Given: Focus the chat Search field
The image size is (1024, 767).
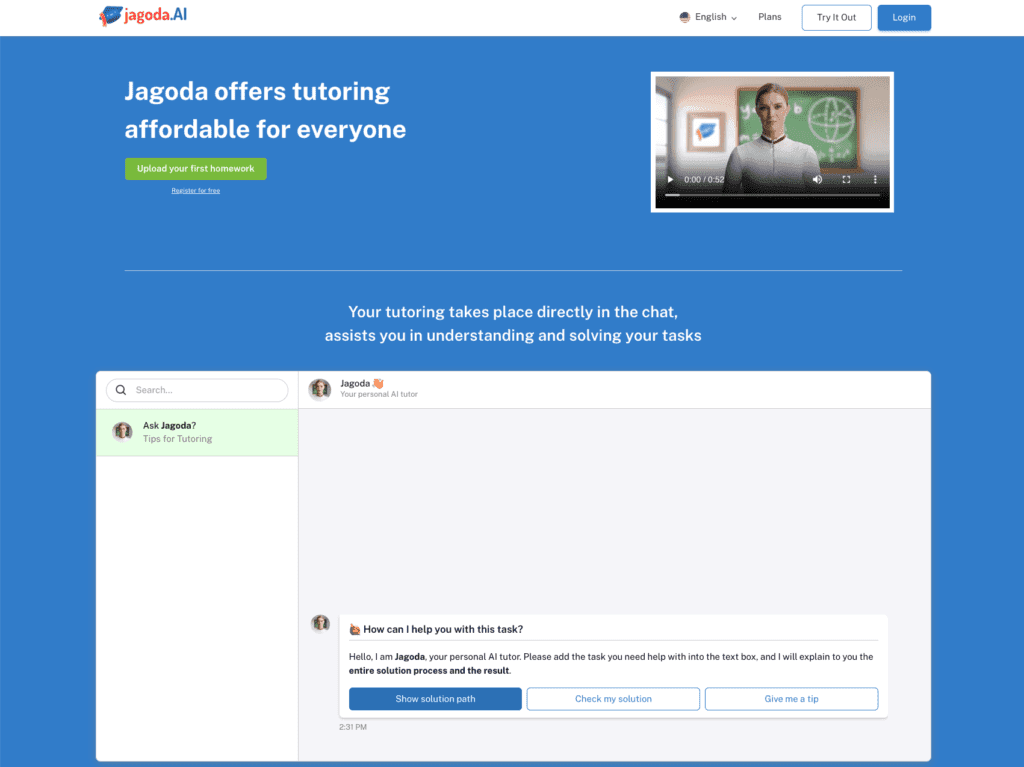Looking at the screenshot, I should pos(197,390).
